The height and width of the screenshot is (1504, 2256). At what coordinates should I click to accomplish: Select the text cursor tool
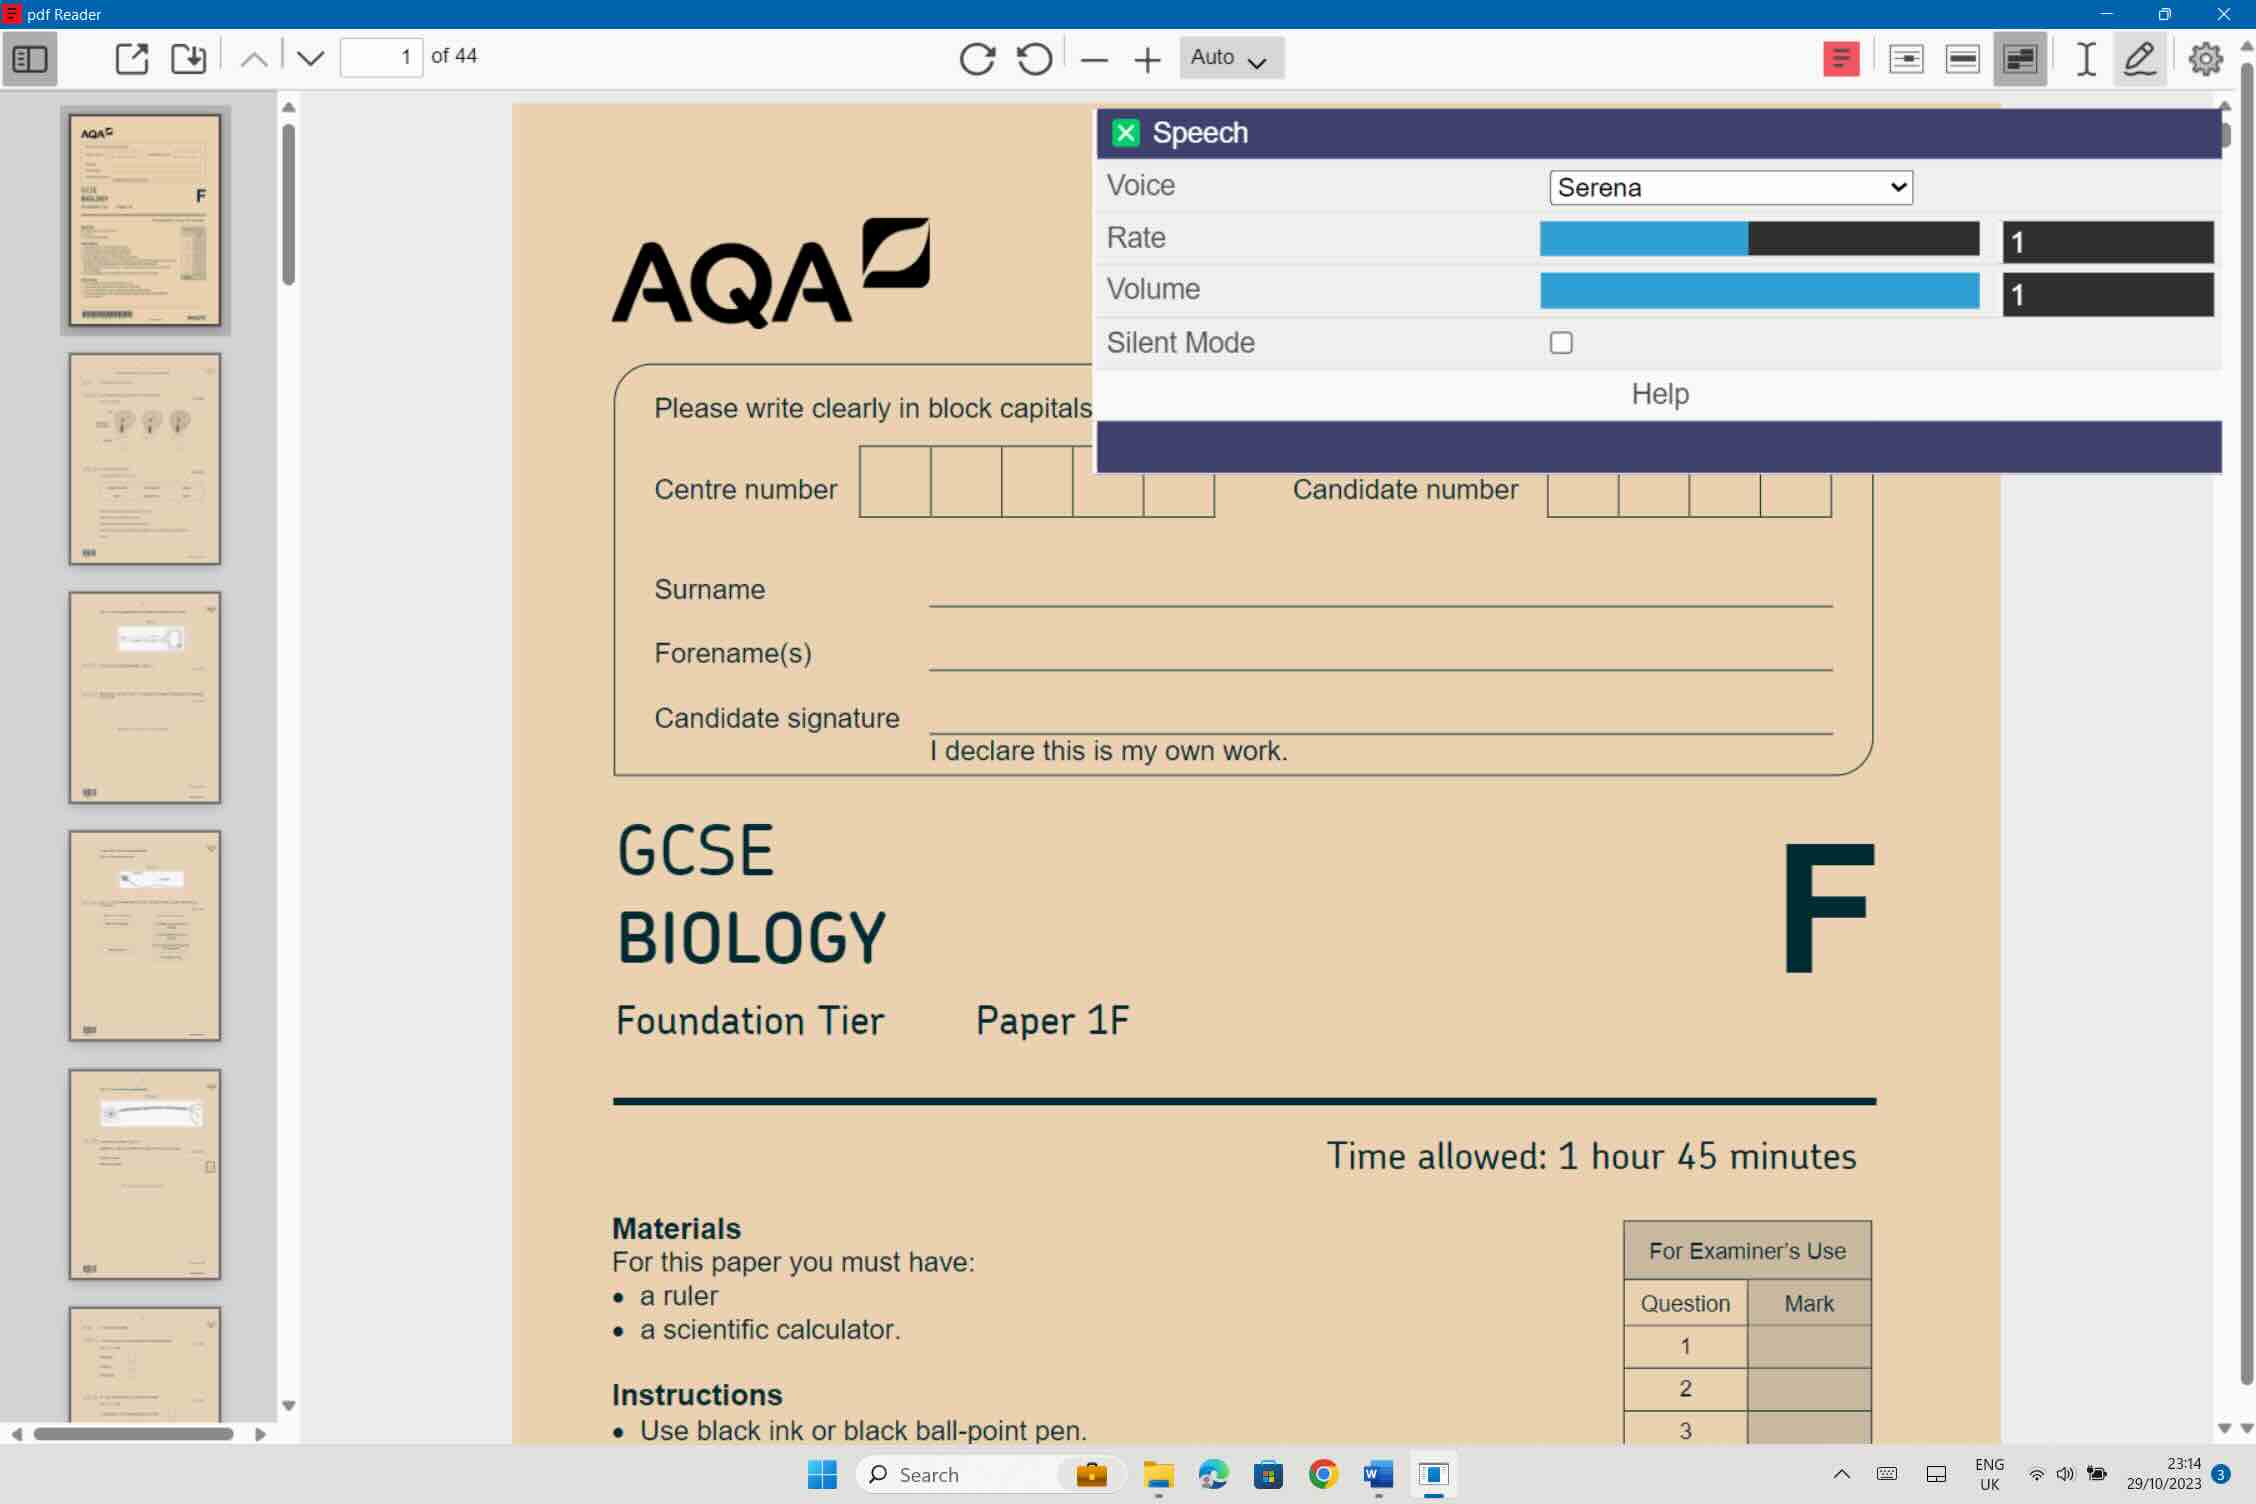coord(2085,58)
